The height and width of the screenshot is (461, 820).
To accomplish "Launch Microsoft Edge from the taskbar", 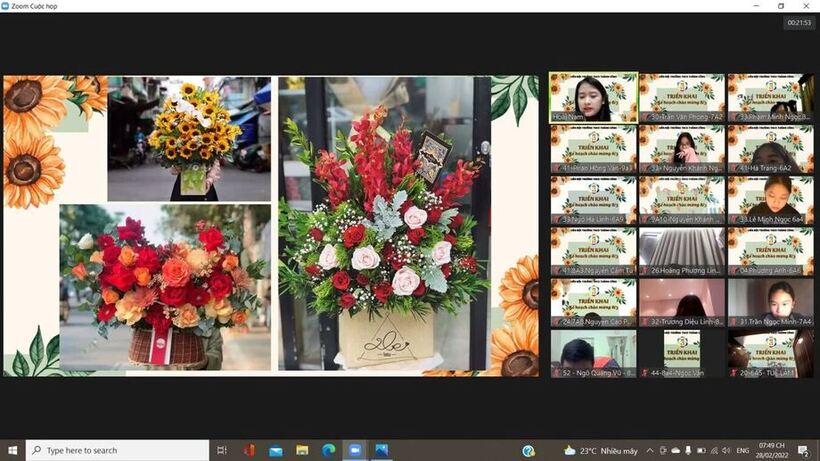I will (327, 450).
